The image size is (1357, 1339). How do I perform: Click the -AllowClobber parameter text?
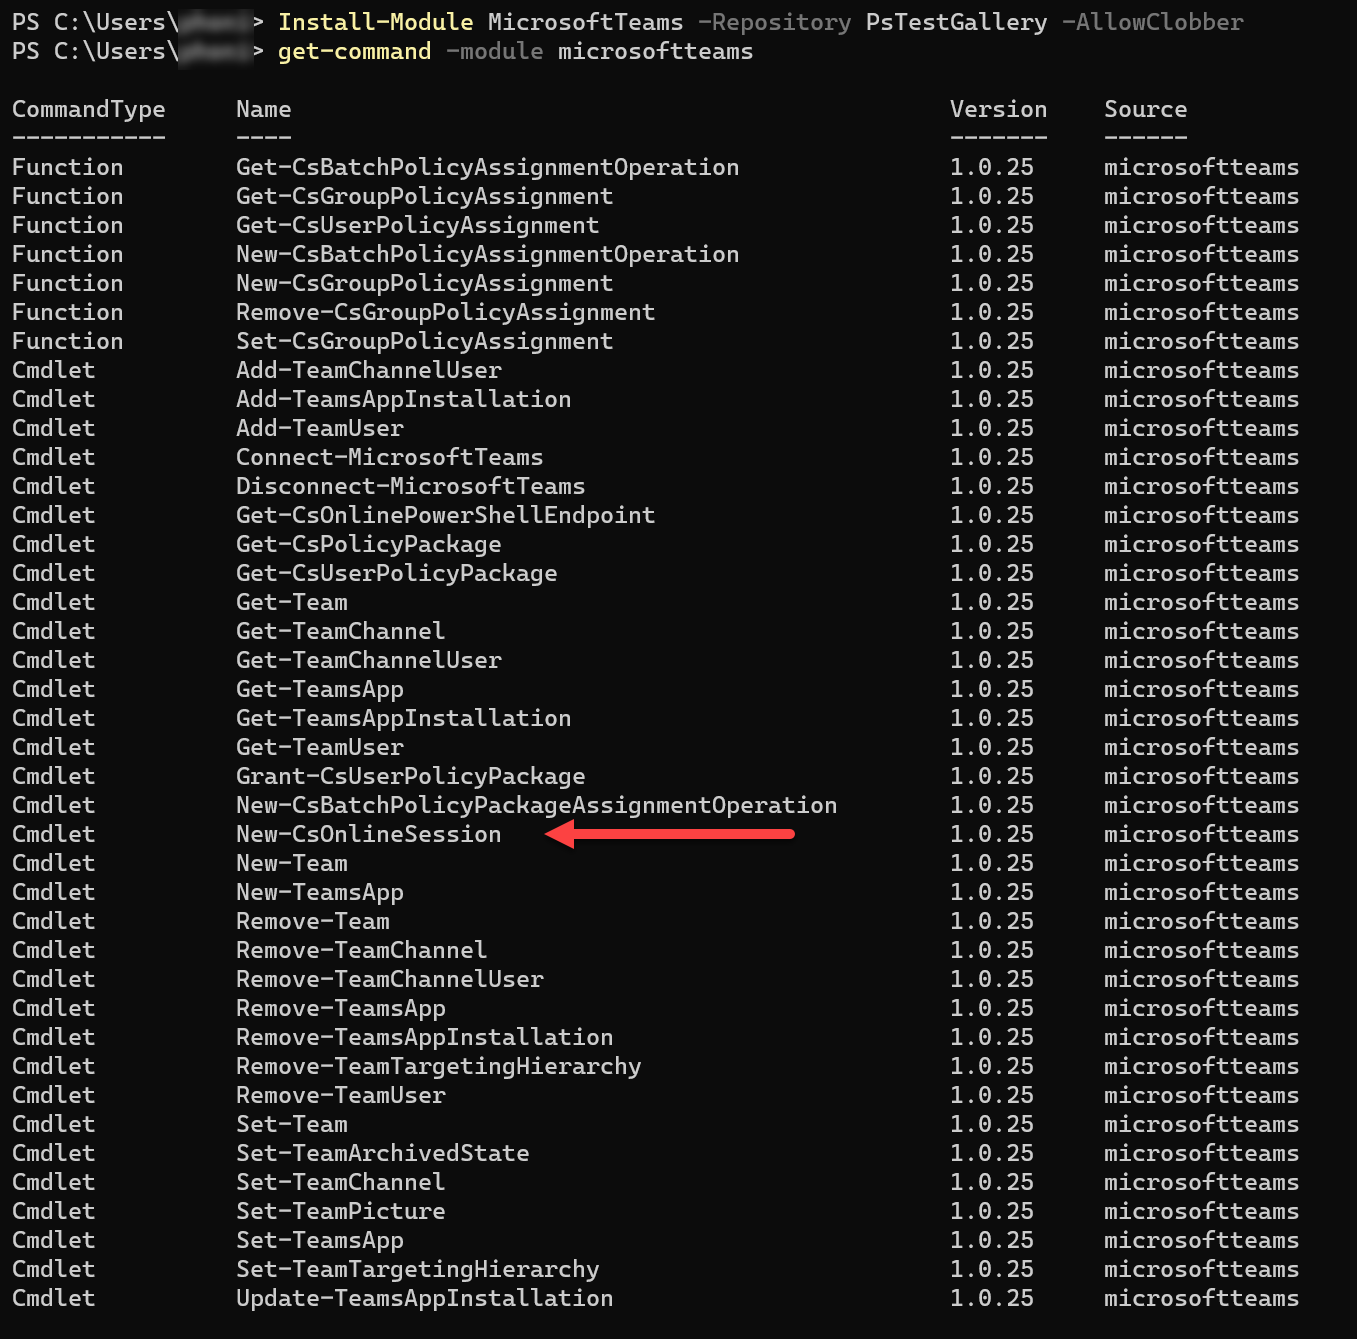click(1153, 22)
